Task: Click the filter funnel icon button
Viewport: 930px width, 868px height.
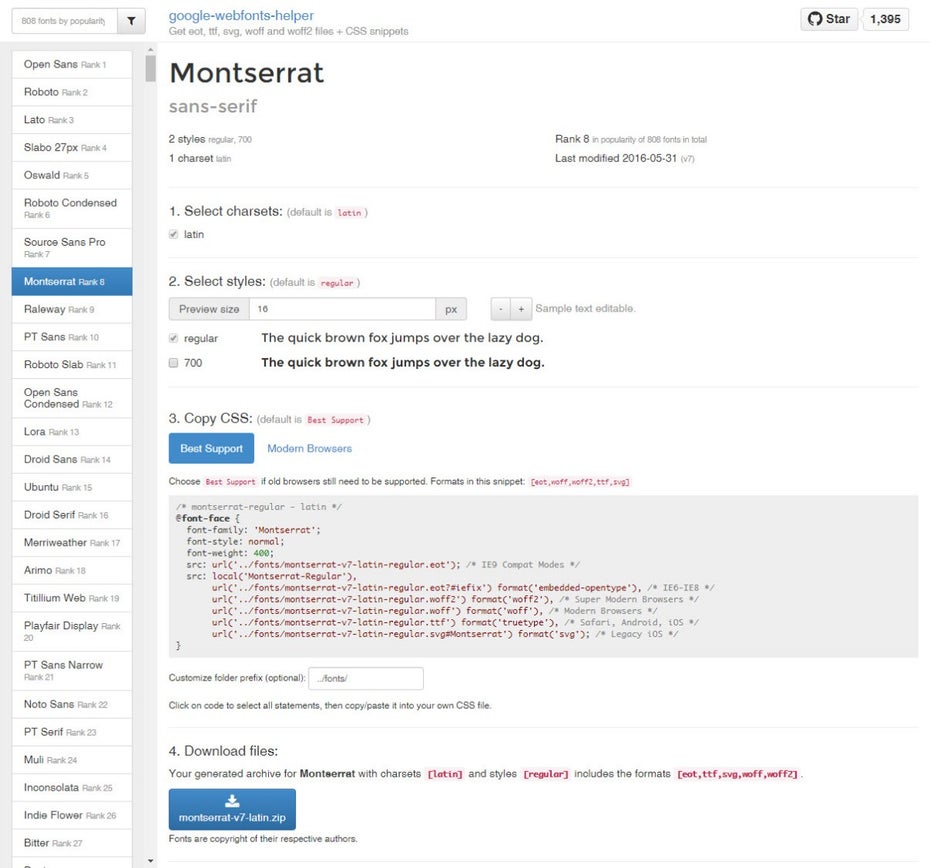Action: tap(131, 21)
